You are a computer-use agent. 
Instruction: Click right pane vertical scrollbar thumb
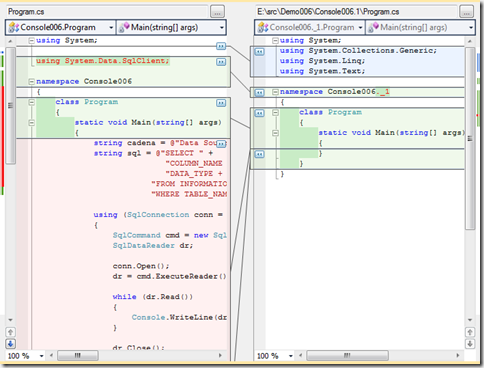[470, 138]
